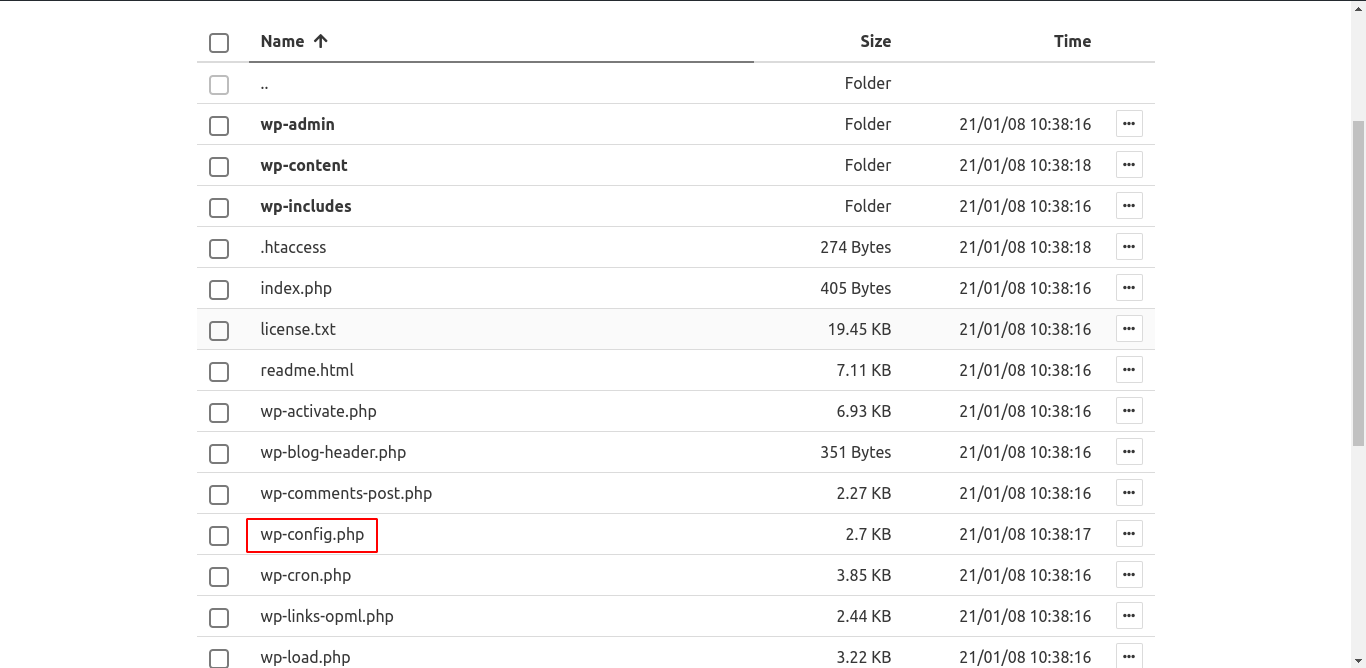Click the page's vertical scrollbar thumb
The height and width of the screenshot is (668, 1366).
(1359, 283)
